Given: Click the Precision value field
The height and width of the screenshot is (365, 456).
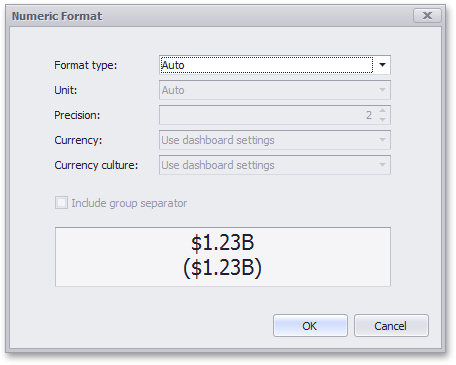Looking at the screenshot, I should pyautogui.click(x=268, y=115).
